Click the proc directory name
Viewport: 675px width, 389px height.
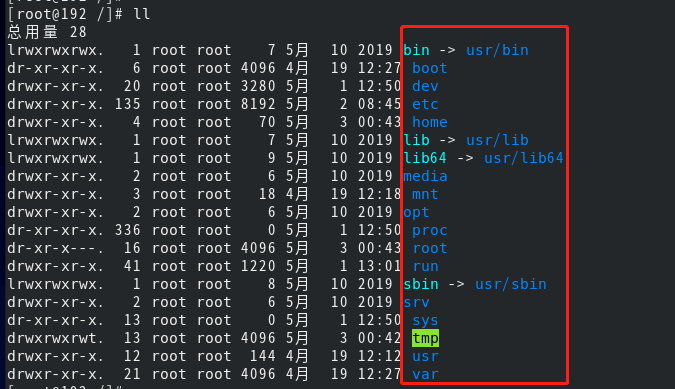pyautogui.click(x=430, y=231)
